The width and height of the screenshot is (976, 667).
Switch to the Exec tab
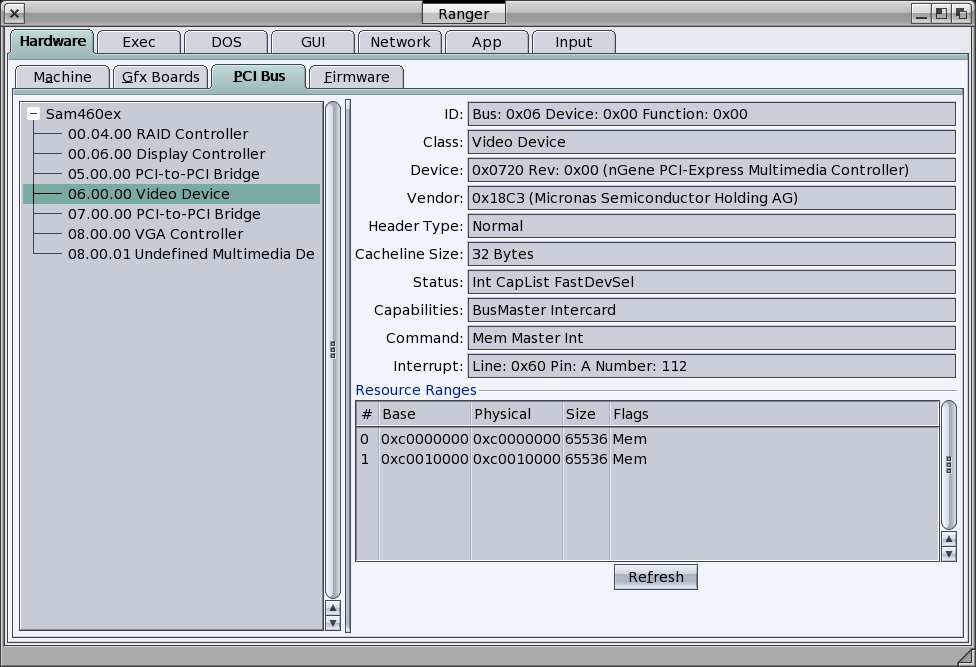(138, 42)
